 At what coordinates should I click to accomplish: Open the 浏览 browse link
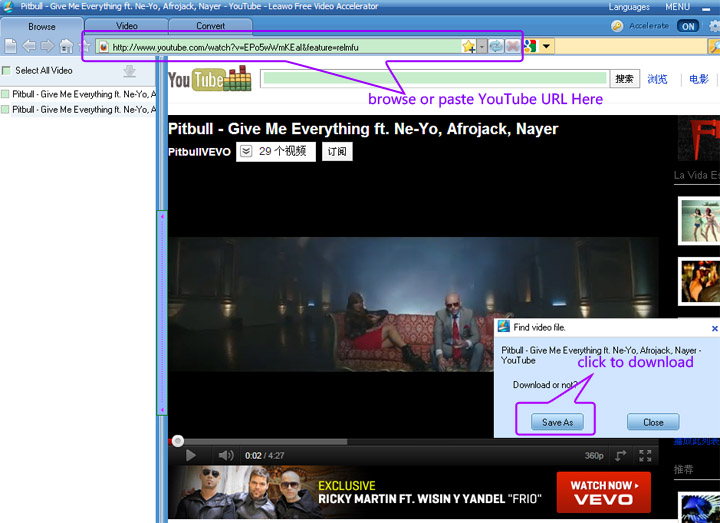(657, 79)
